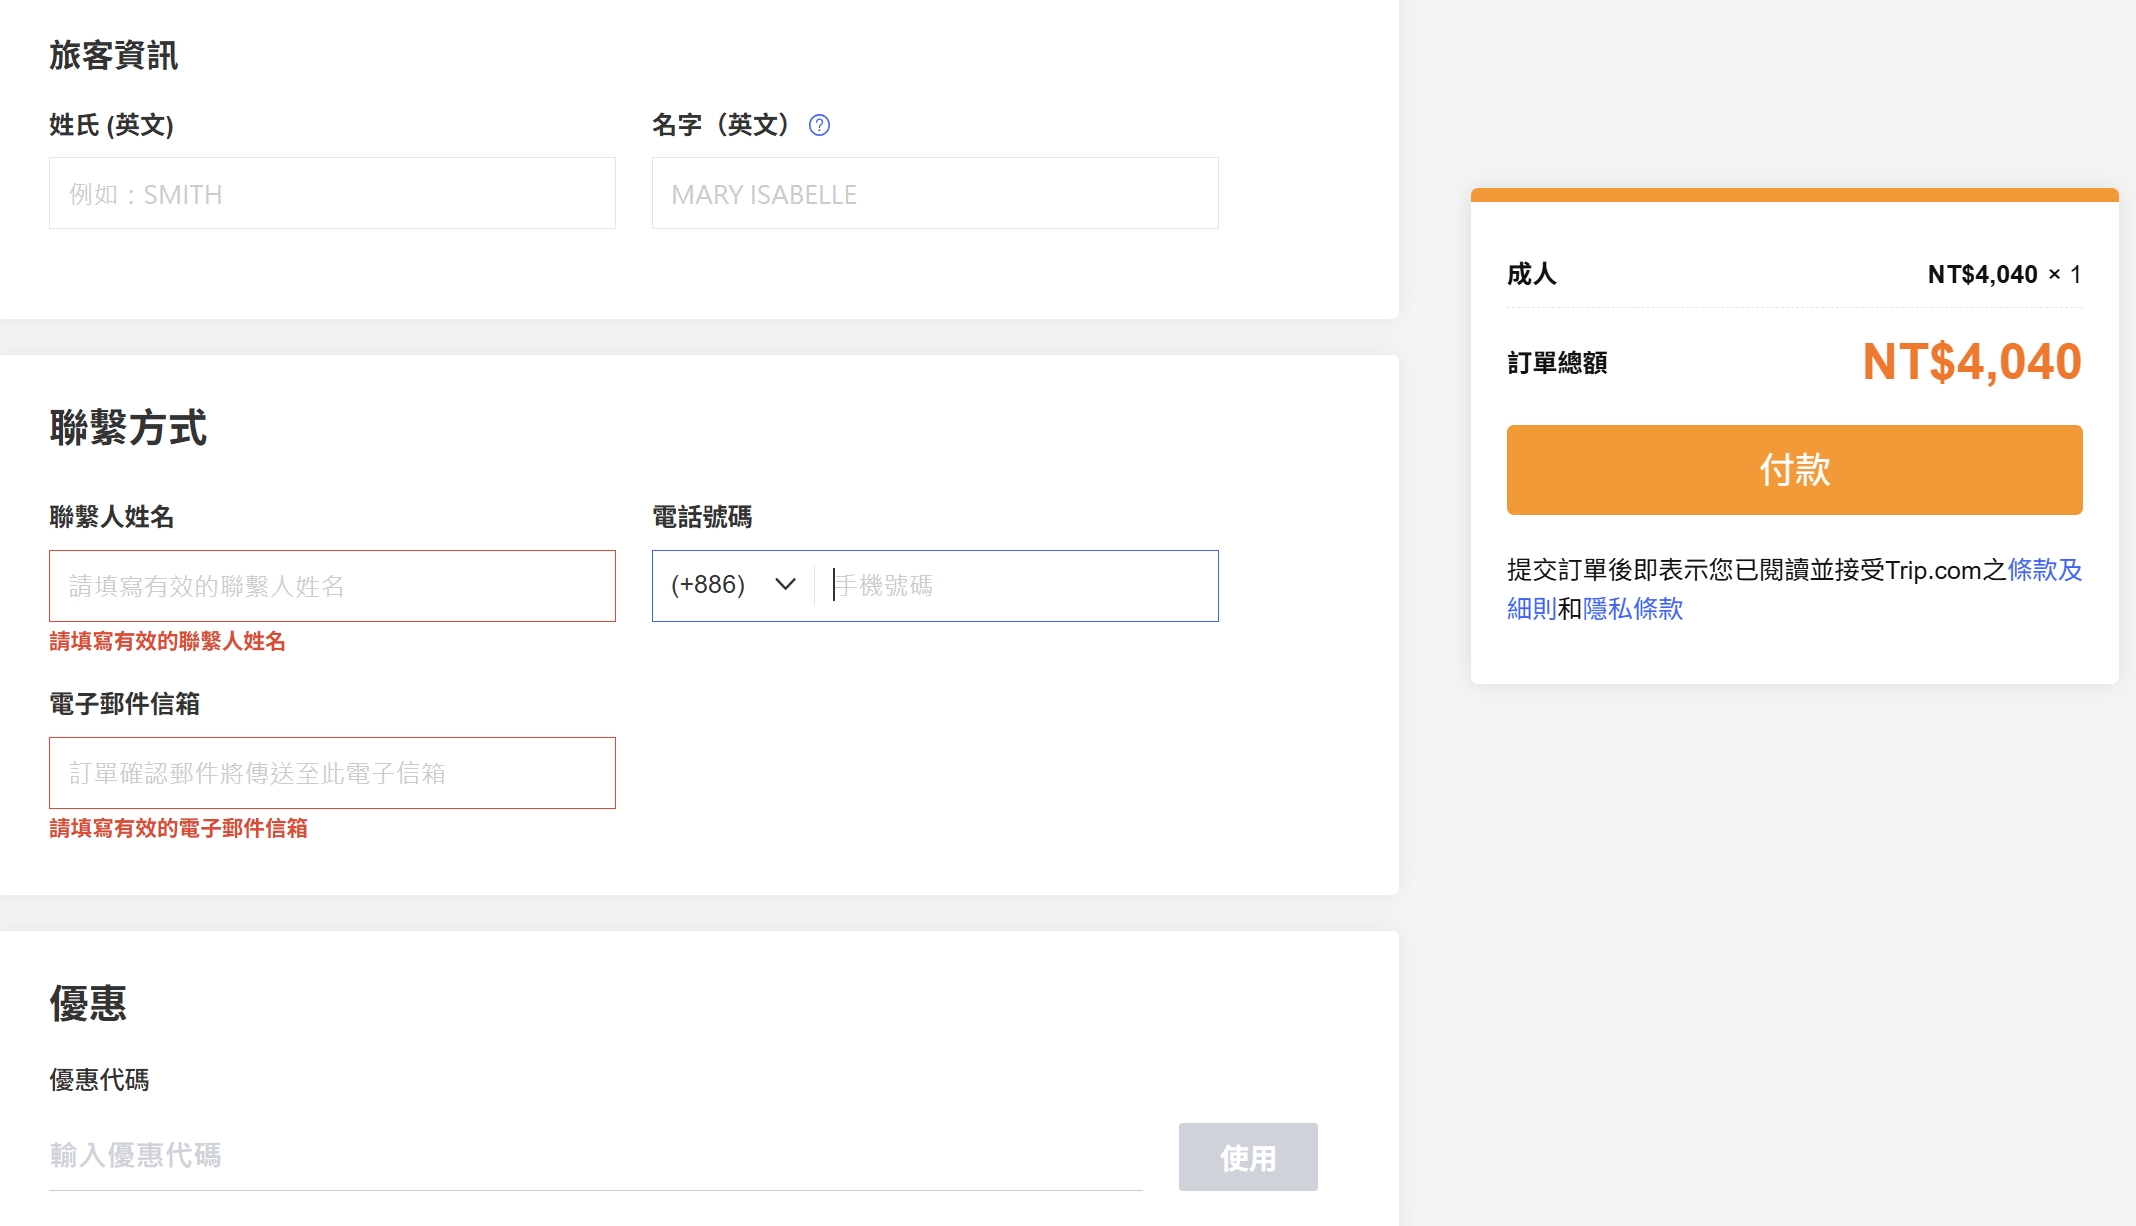
Task: Open the +886 country code dropdown
Action: point(734,585)
